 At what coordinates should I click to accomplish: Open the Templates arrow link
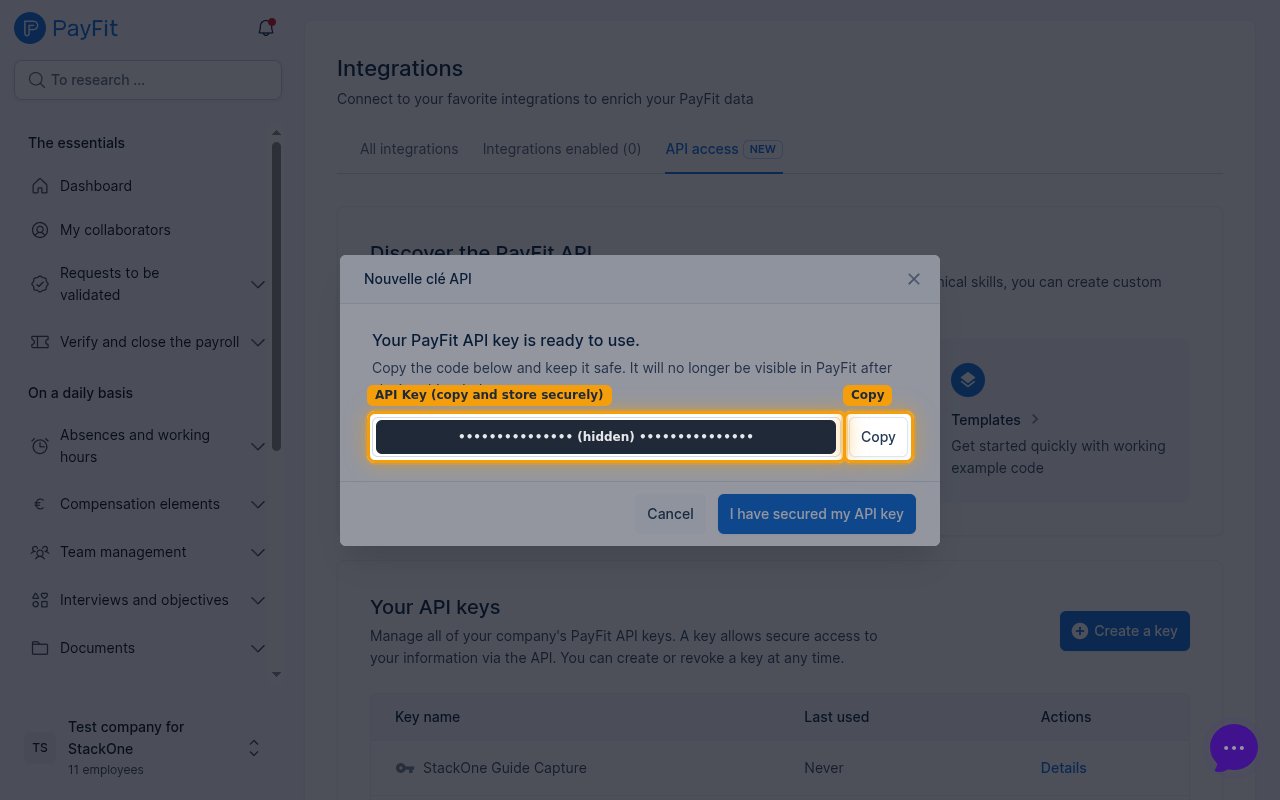[1035, 420]
